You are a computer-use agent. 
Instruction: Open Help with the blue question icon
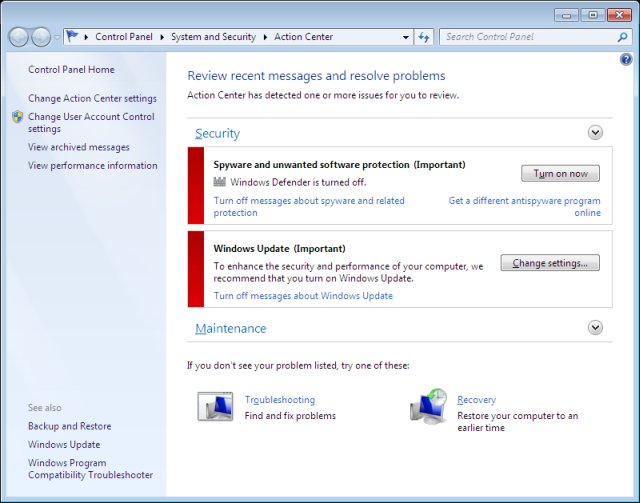tap(626, 60)
